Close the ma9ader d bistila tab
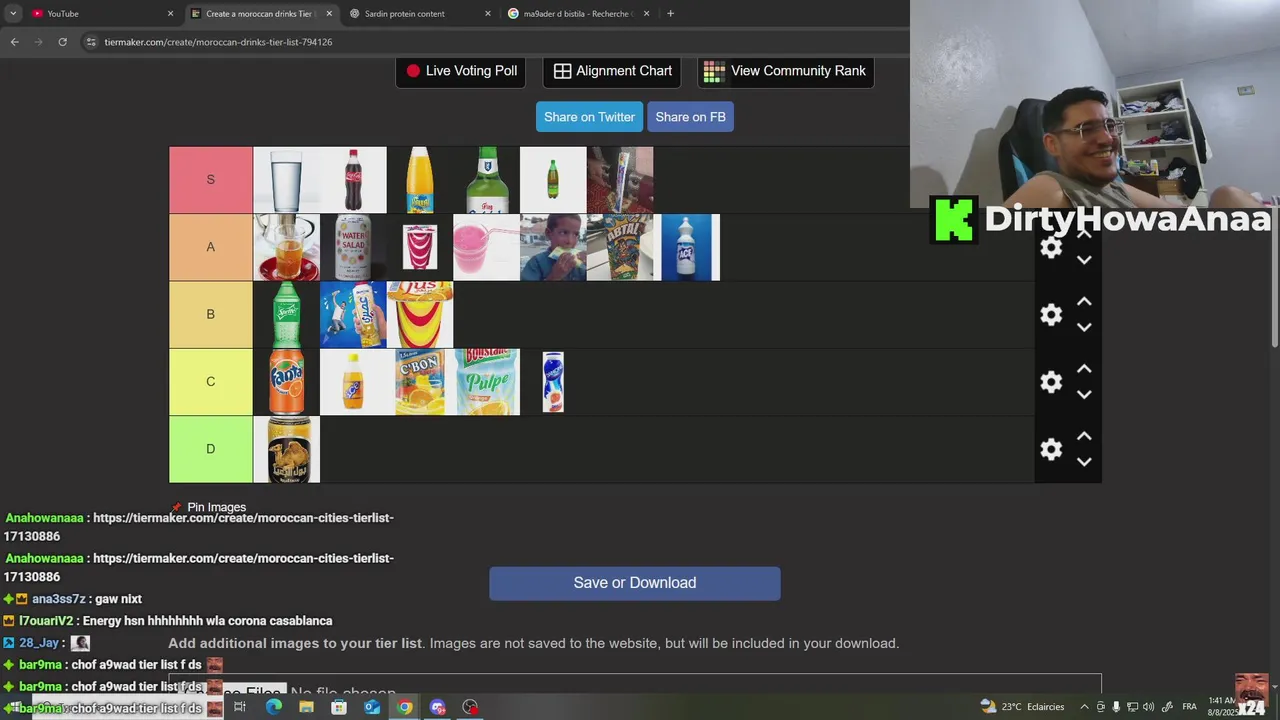Screen dimensions: 1280x720 pyautogui.click(x=647, y=13)
